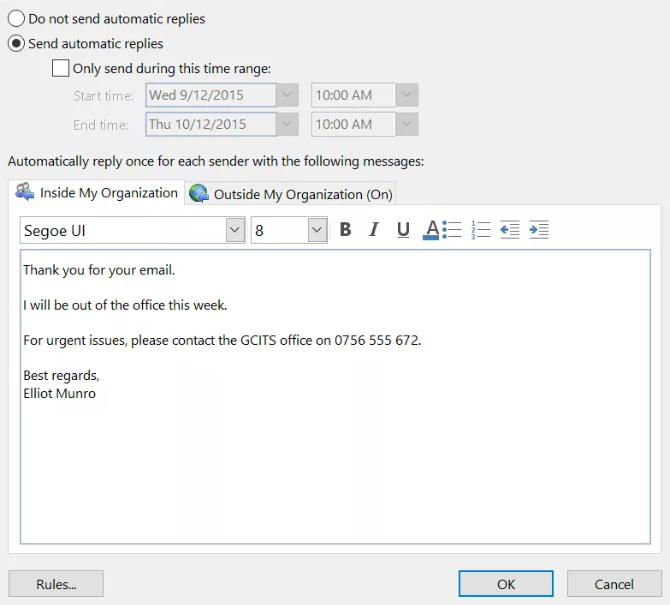Click the Outside My Organization globe icon

199,194
